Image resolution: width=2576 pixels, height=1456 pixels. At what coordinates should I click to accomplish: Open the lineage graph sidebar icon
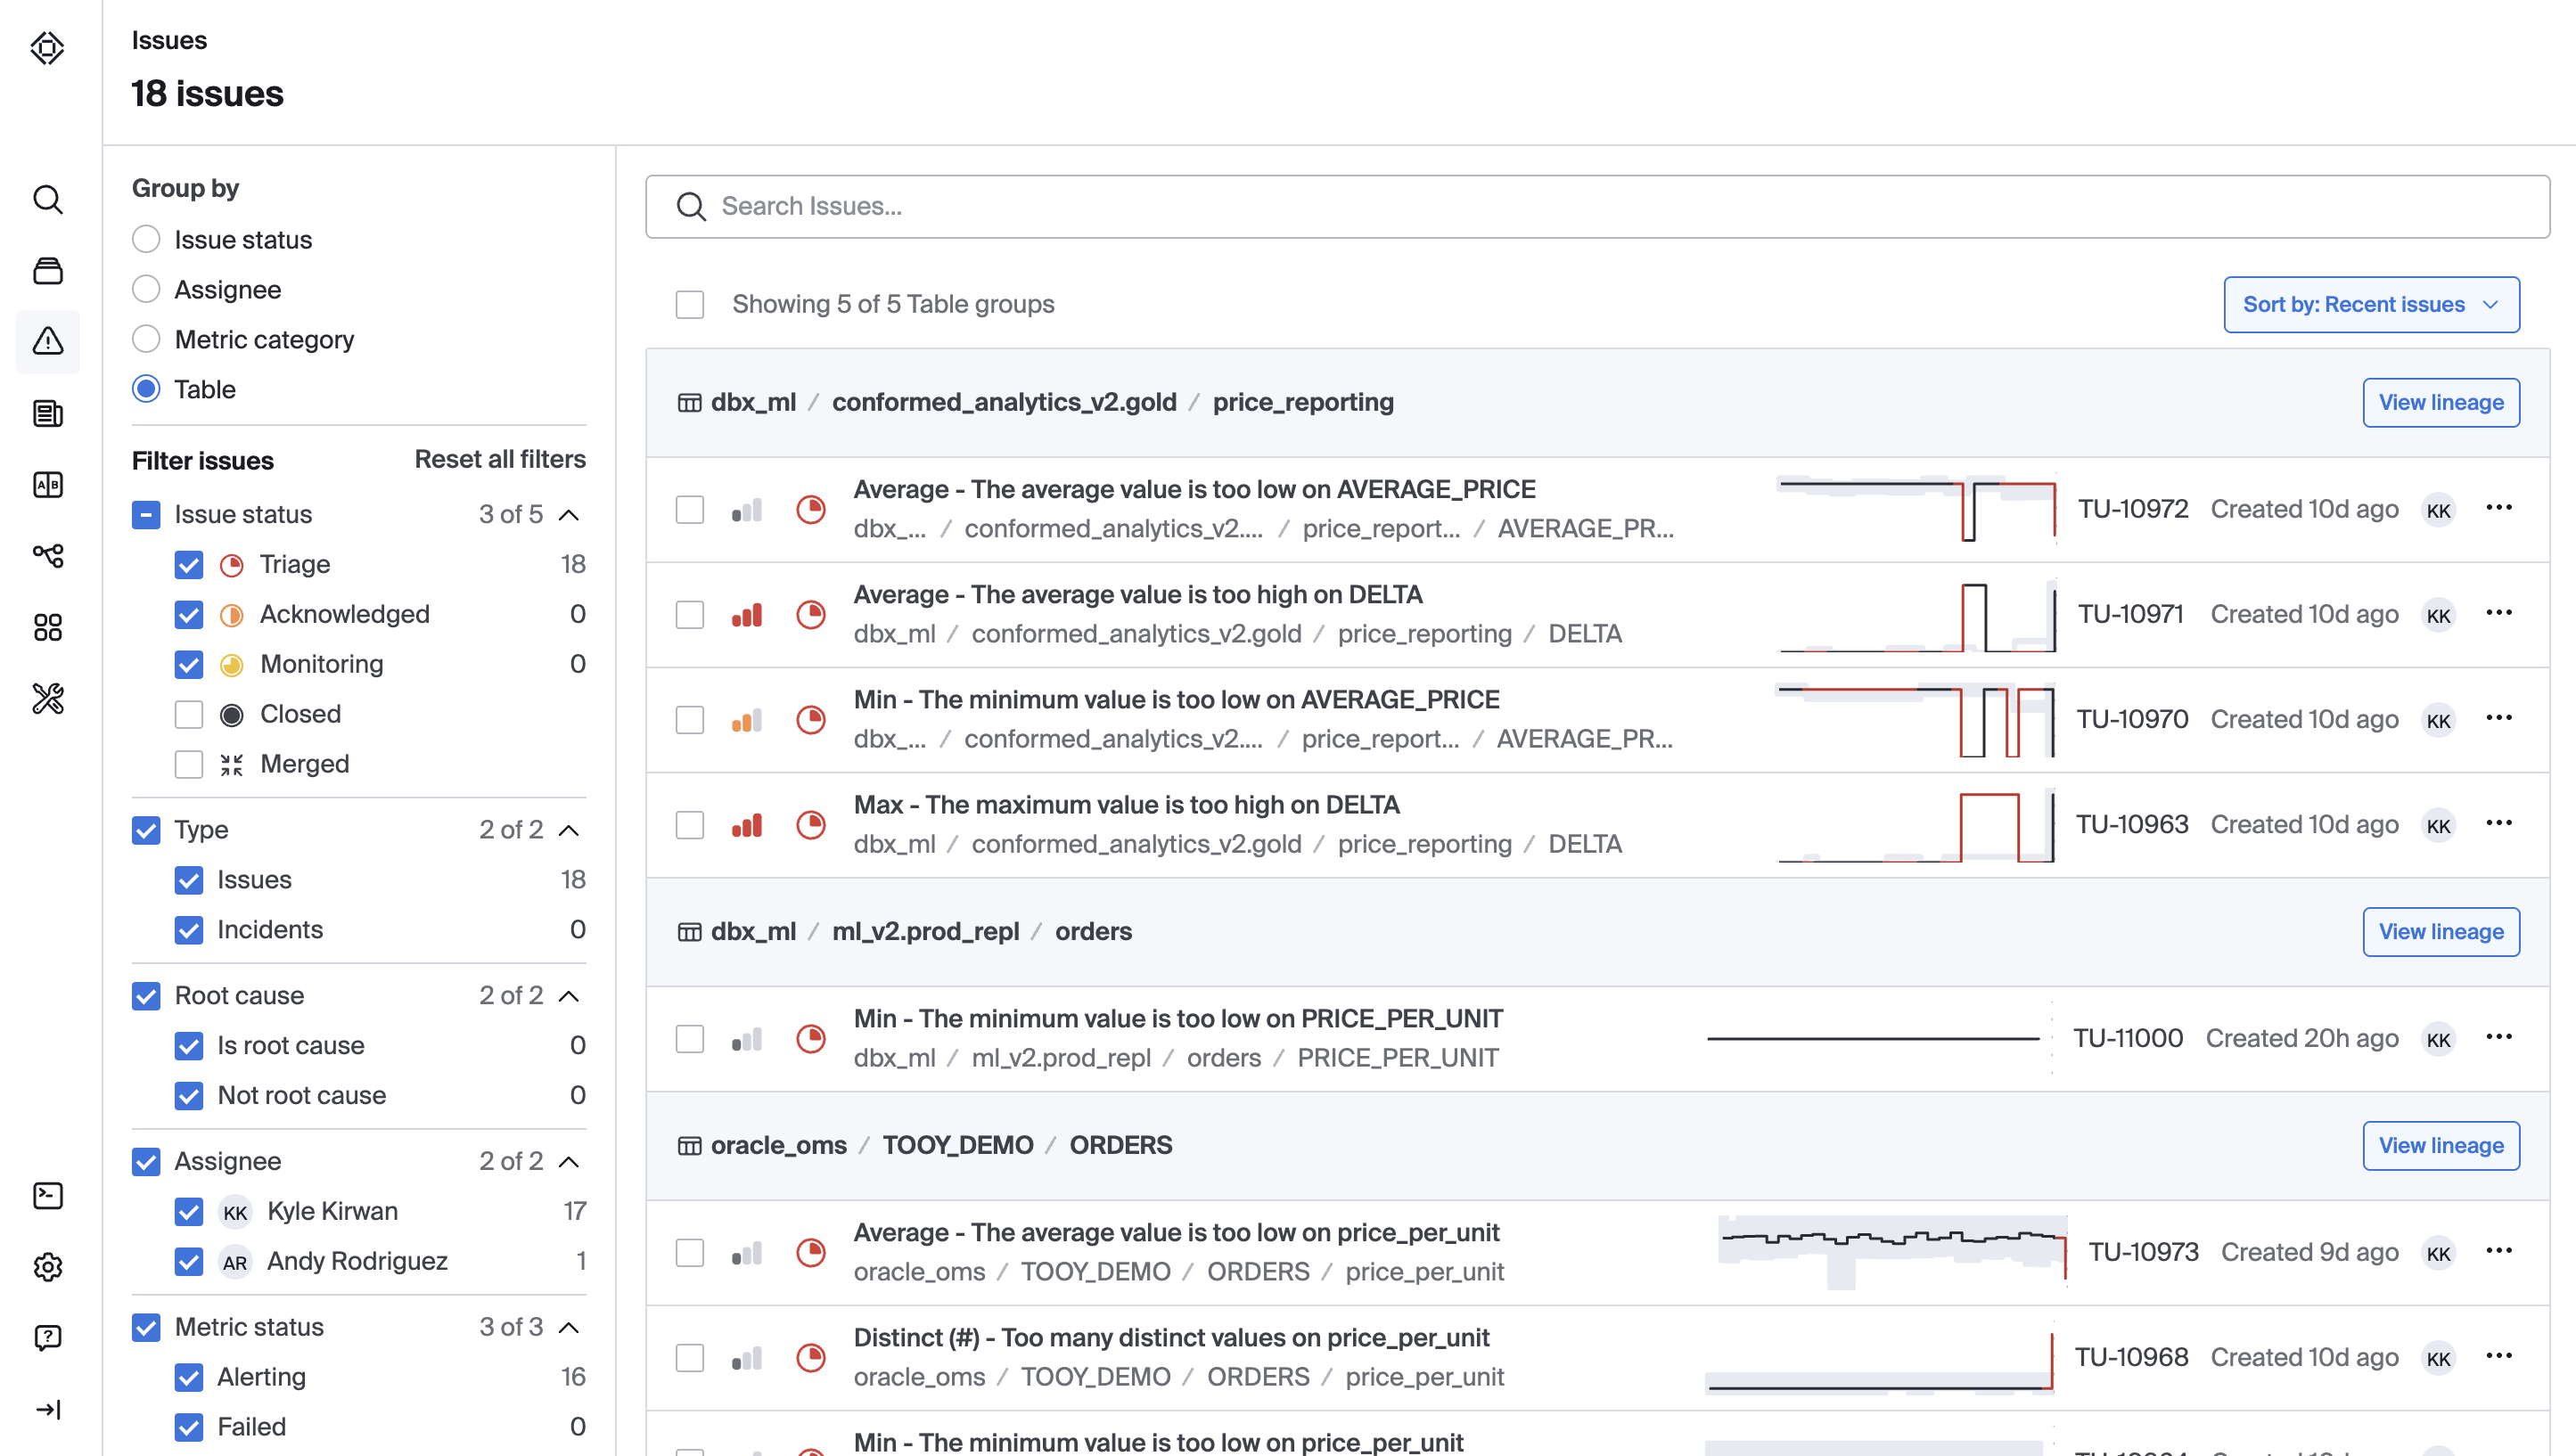48,556
